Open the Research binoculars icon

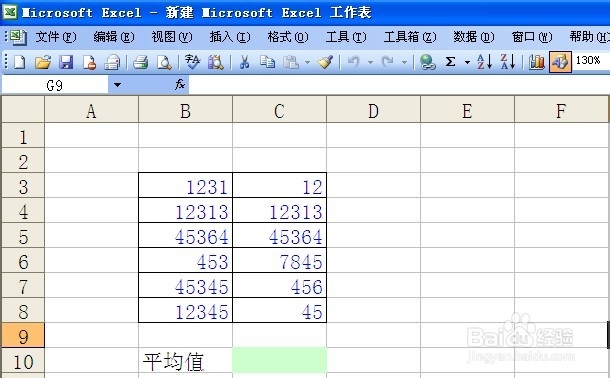[216, 62]
